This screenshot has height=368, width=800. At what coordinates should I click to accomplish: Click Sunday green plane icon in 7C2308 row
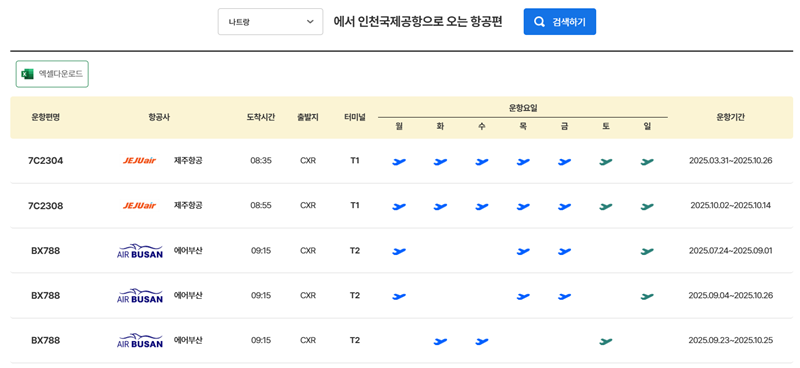click(647, 206)
